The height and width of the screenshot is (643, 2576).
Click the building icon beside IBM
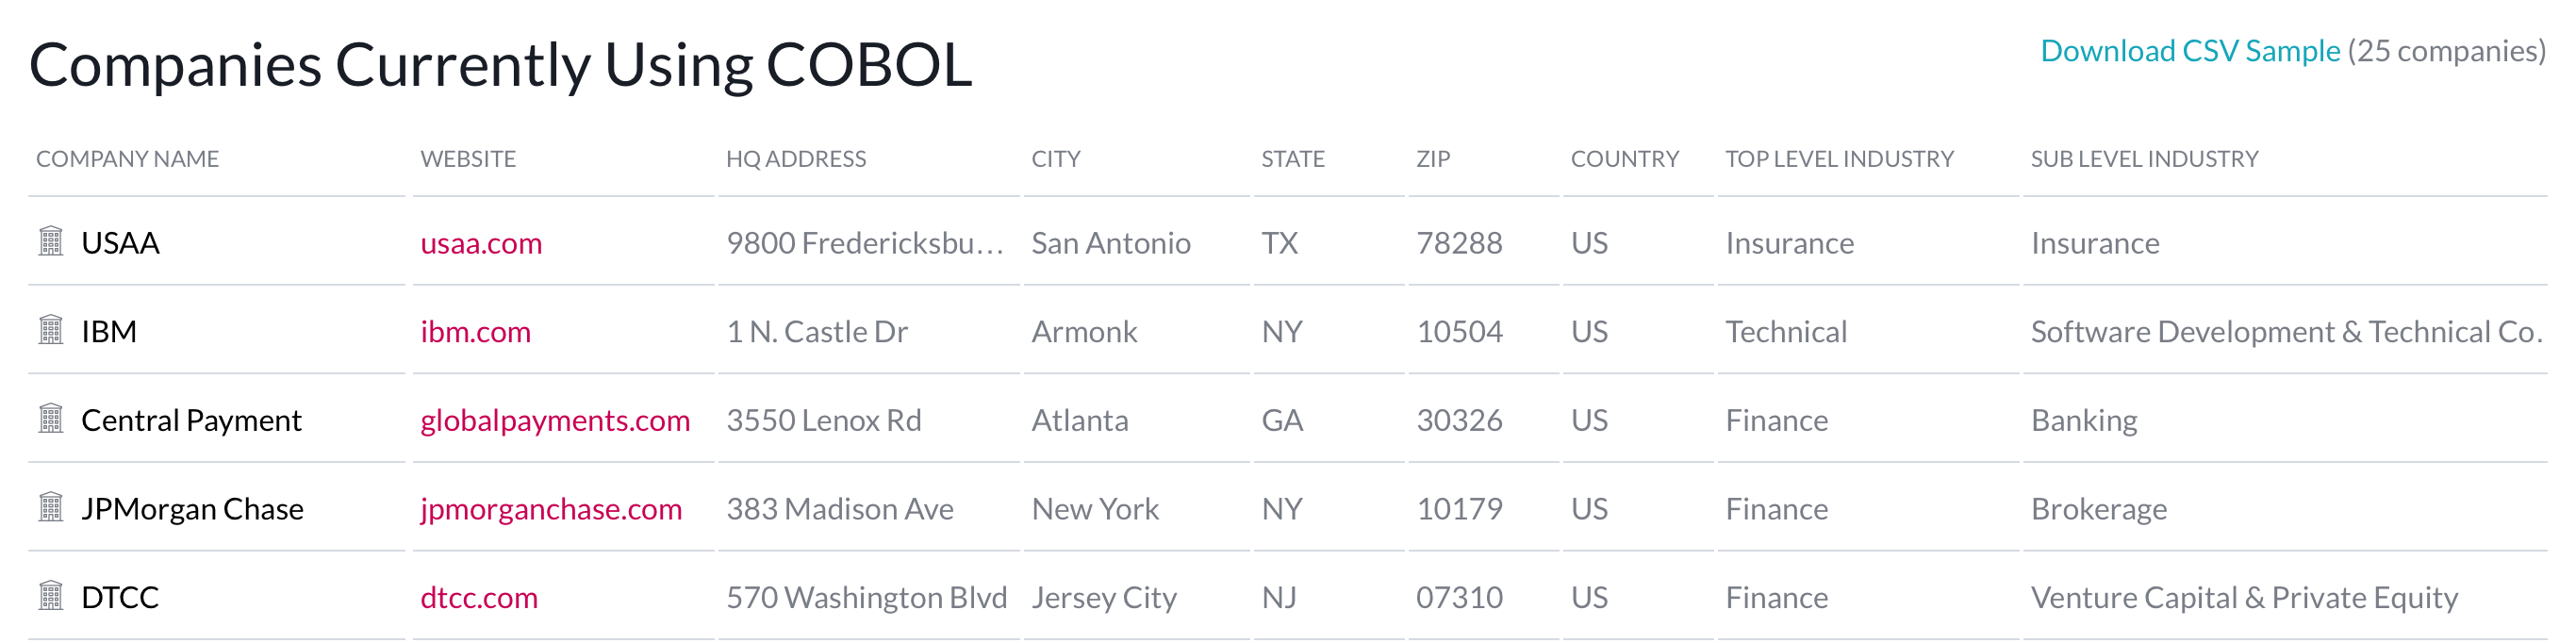(51, 330)
